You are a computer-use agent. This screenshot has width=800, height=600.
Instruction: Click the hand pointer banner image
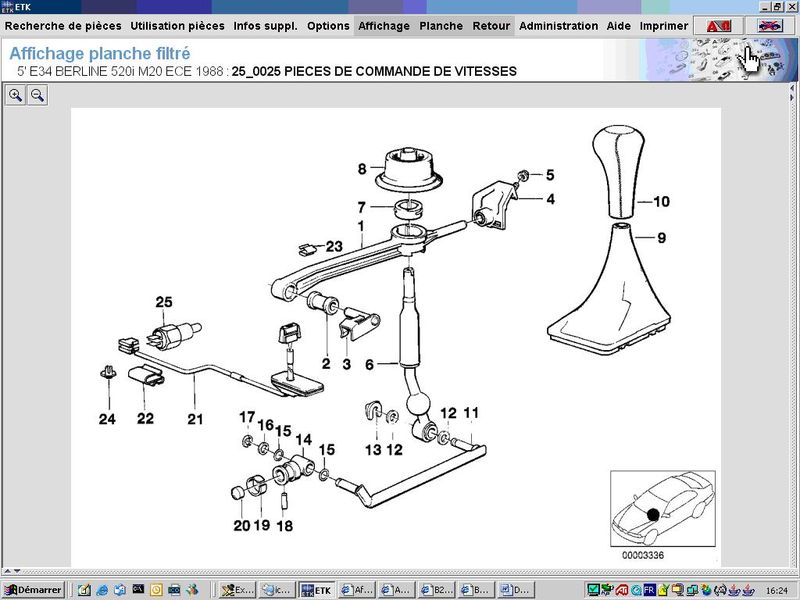click(718, 59)
